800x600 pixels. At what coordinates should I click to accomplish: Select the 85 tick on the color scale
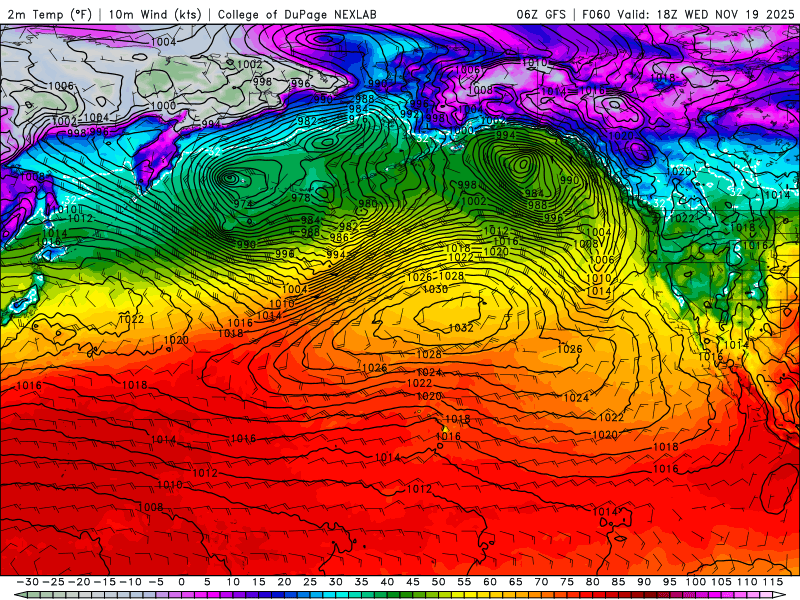coord(618,582)
